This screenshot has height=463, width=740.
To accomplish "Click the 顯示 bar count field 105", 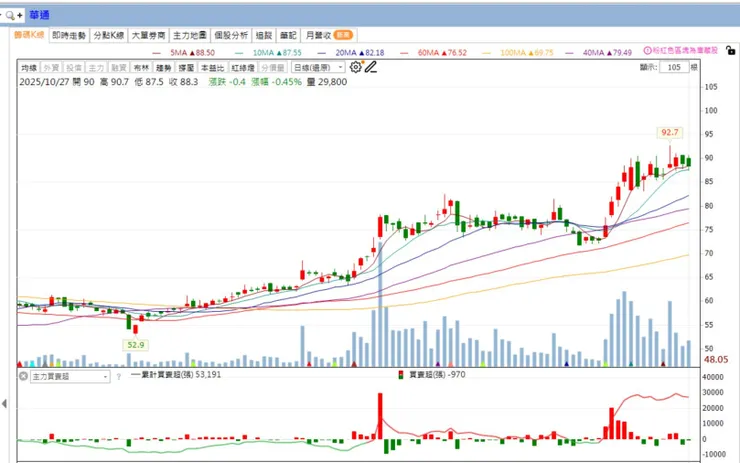I will coord(674,67).
